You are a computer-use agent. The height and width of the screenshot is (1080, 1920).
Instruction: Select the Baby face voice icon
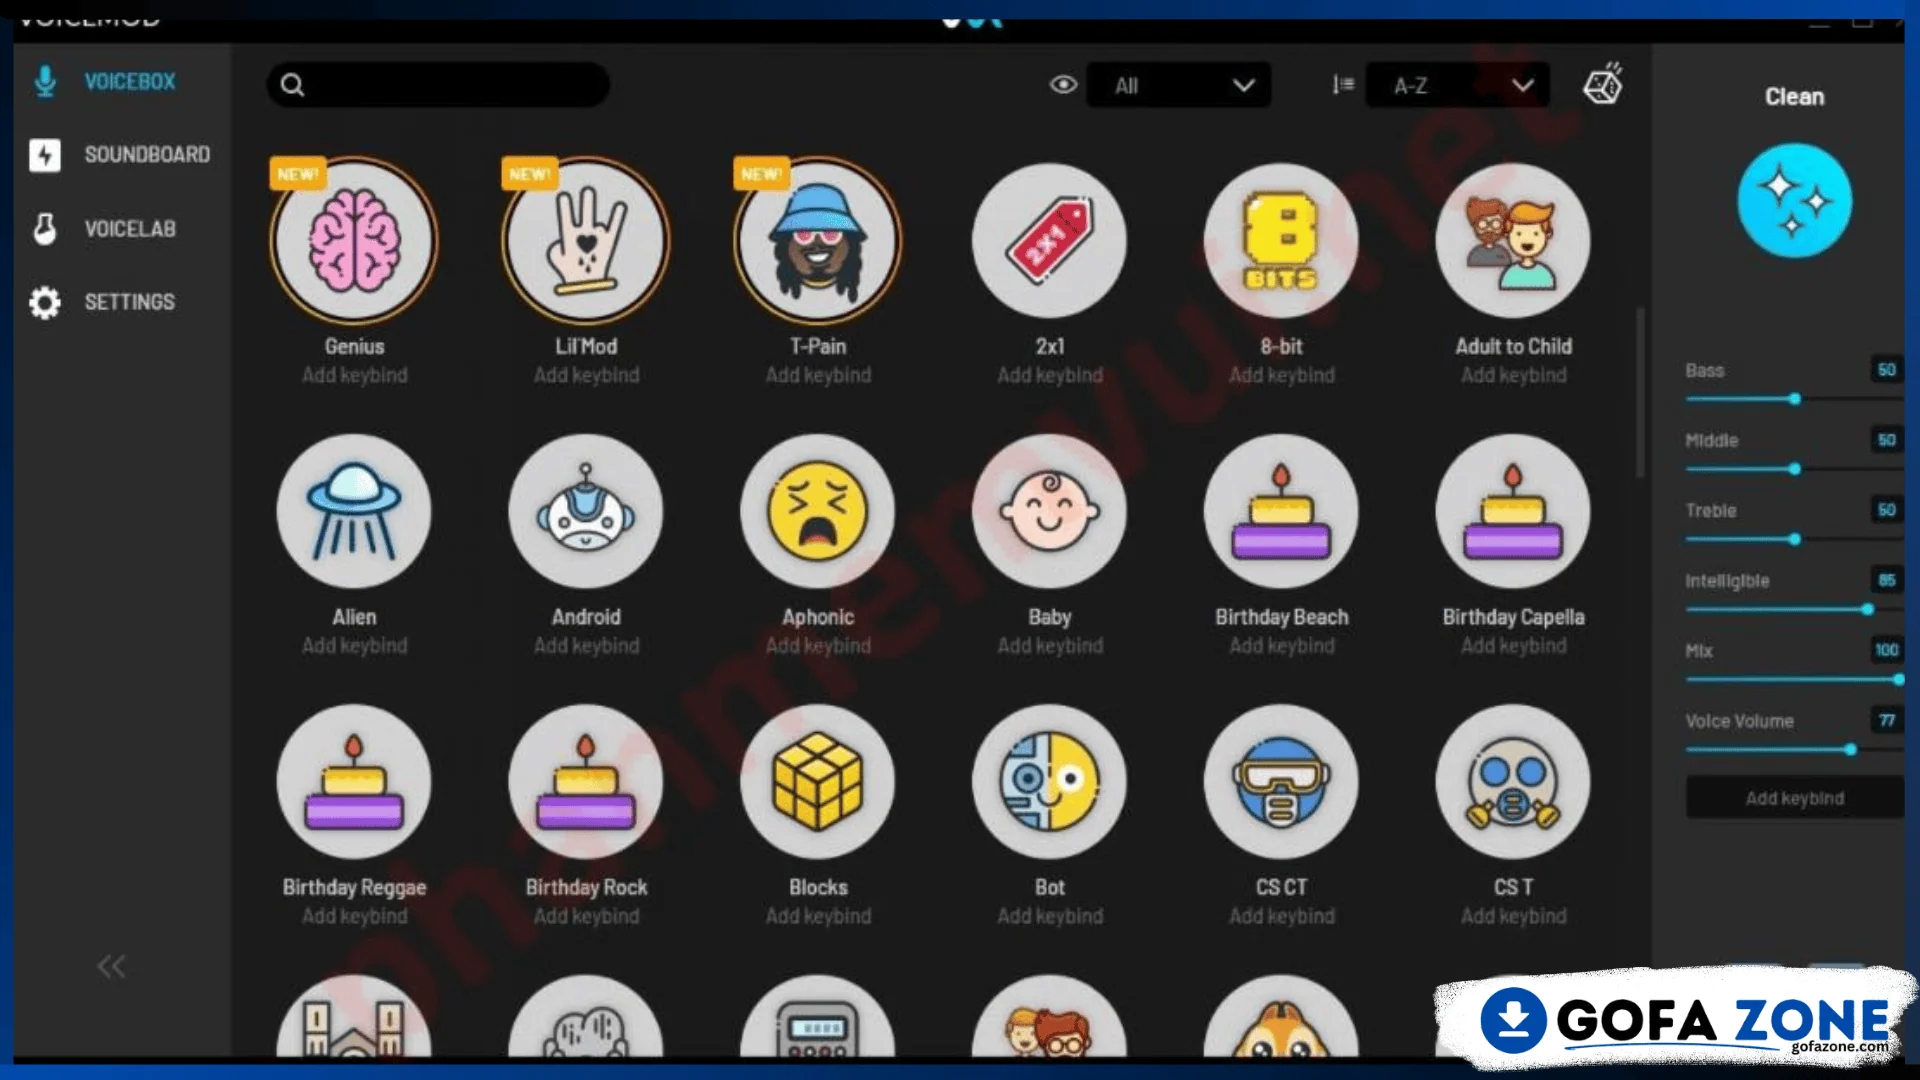[1050, 511]
